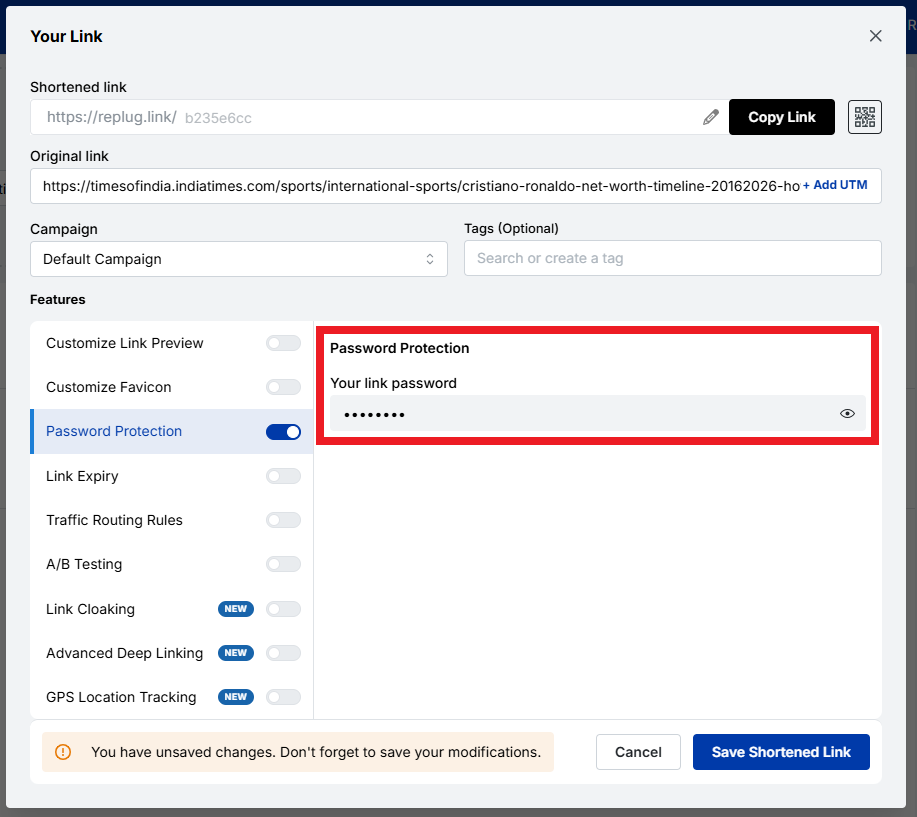Click Save Shortened Link
The height and width of the screenshot is (817, 917).
[781, 752]
